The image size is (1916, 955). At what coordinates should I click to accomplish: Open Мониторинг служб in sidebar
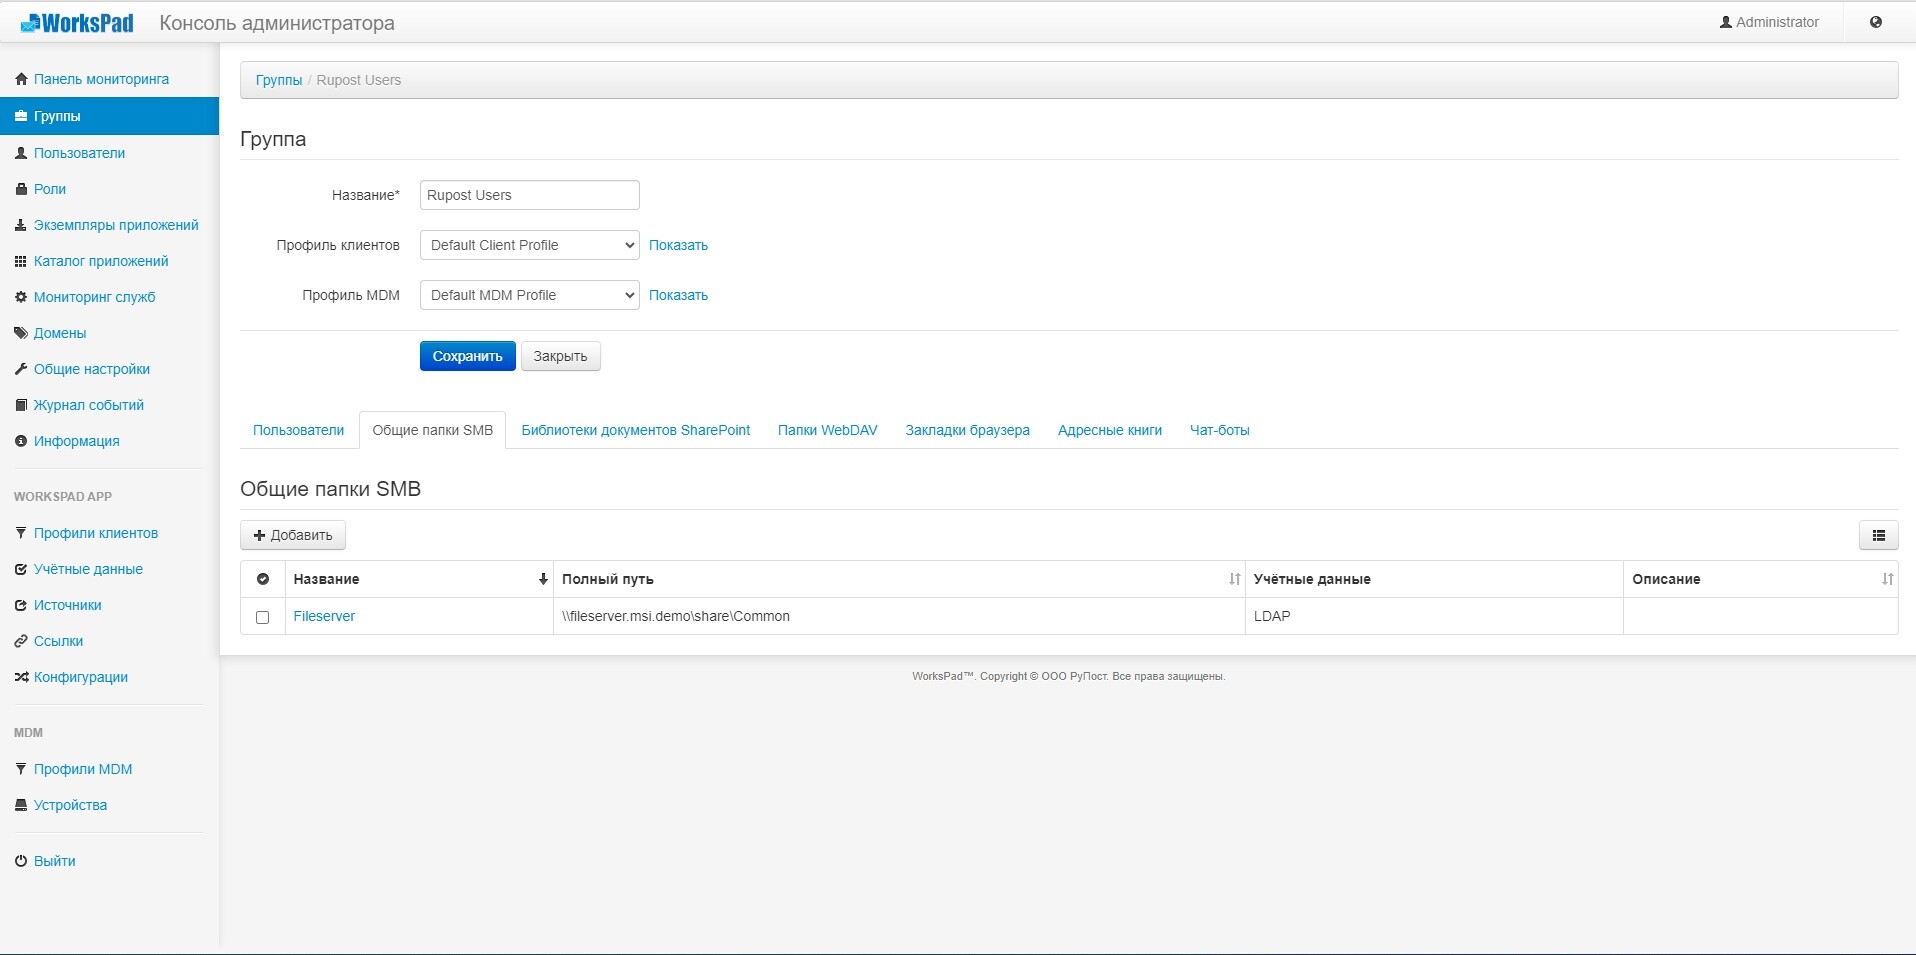[x=95, y=297]
